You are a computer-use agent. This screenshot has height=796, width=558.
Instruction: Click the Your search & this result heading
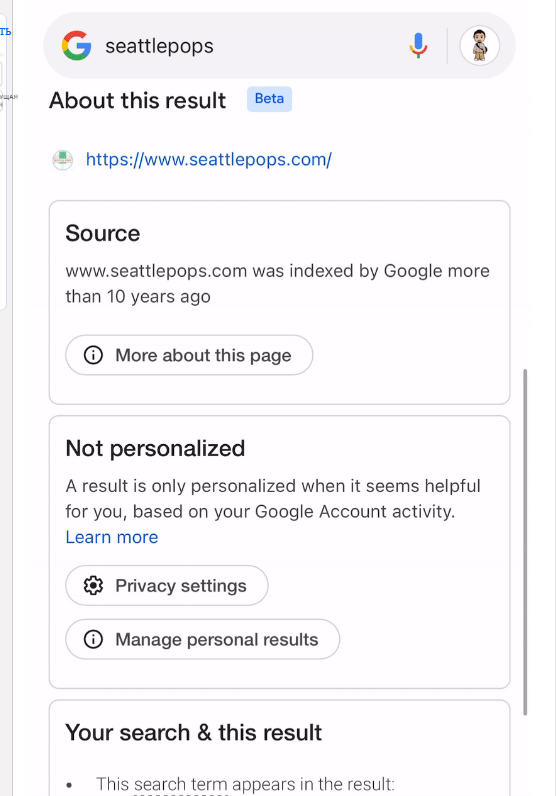193,733
